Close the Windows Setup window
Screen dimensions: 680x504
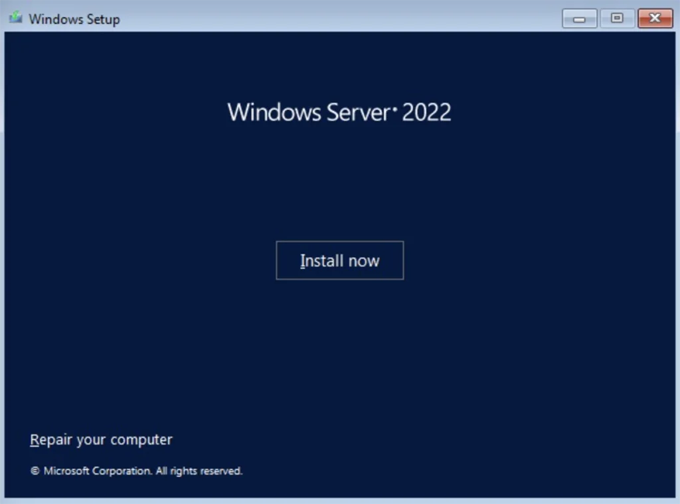click(655, 18)
